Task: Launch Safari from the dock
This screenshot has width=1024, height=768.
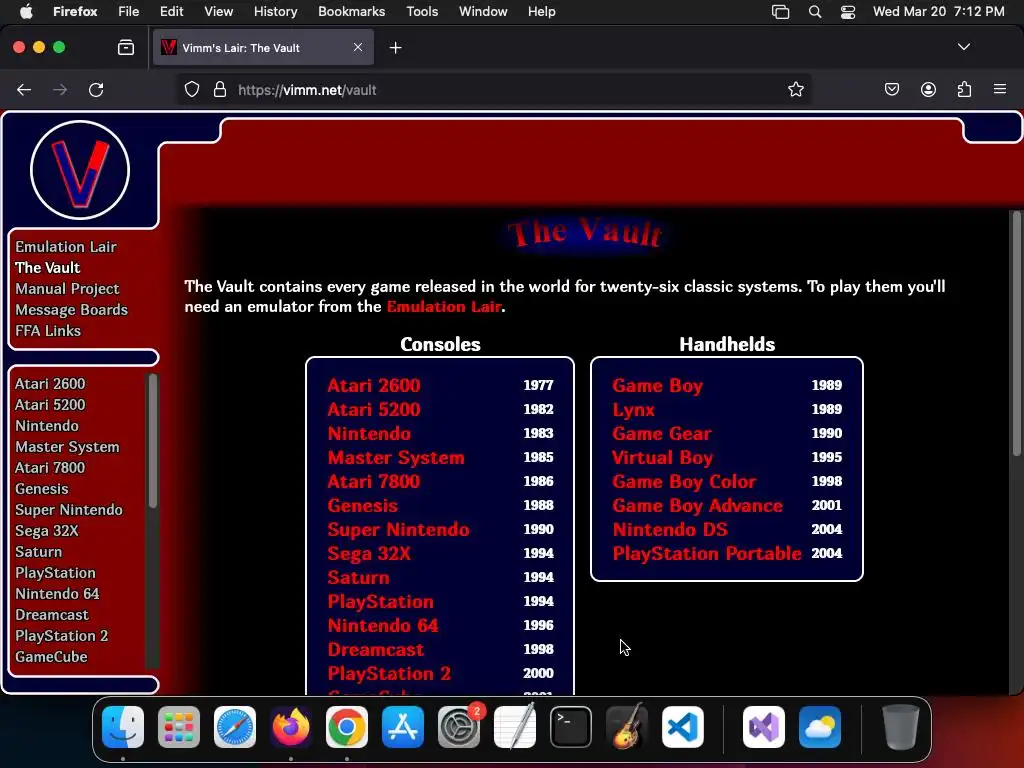Action: click(x=235, y=727)
